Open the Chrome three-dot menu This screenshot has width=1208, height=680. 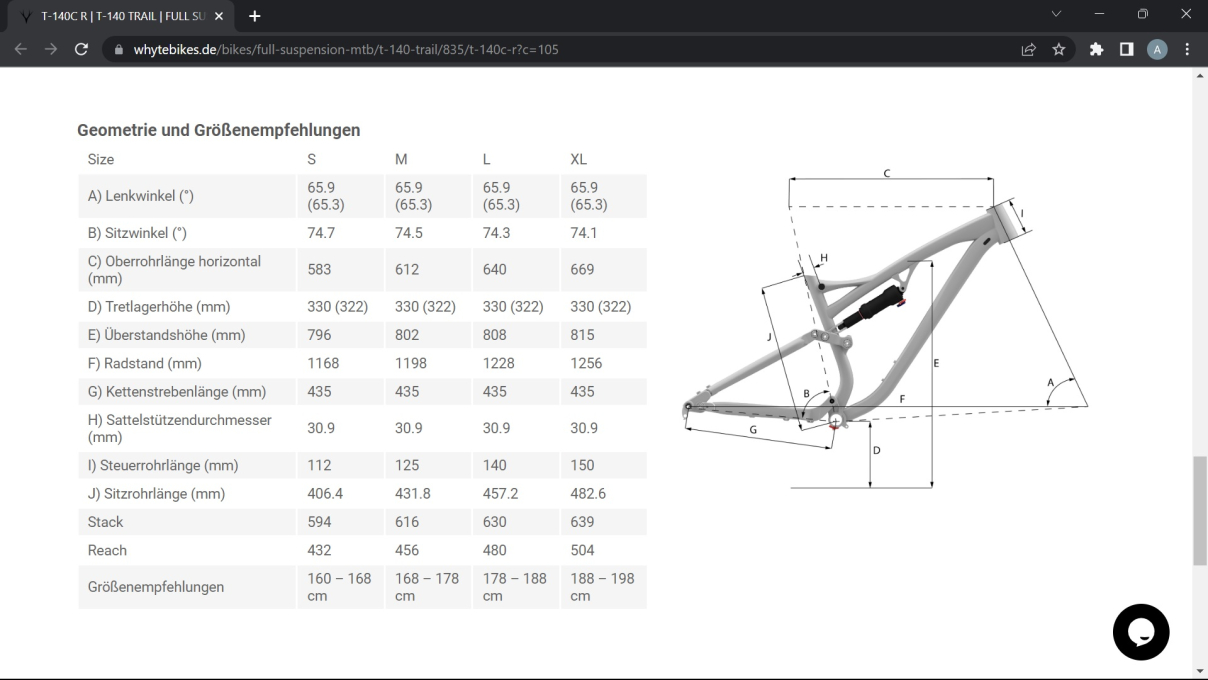[x=1187, y=49]
